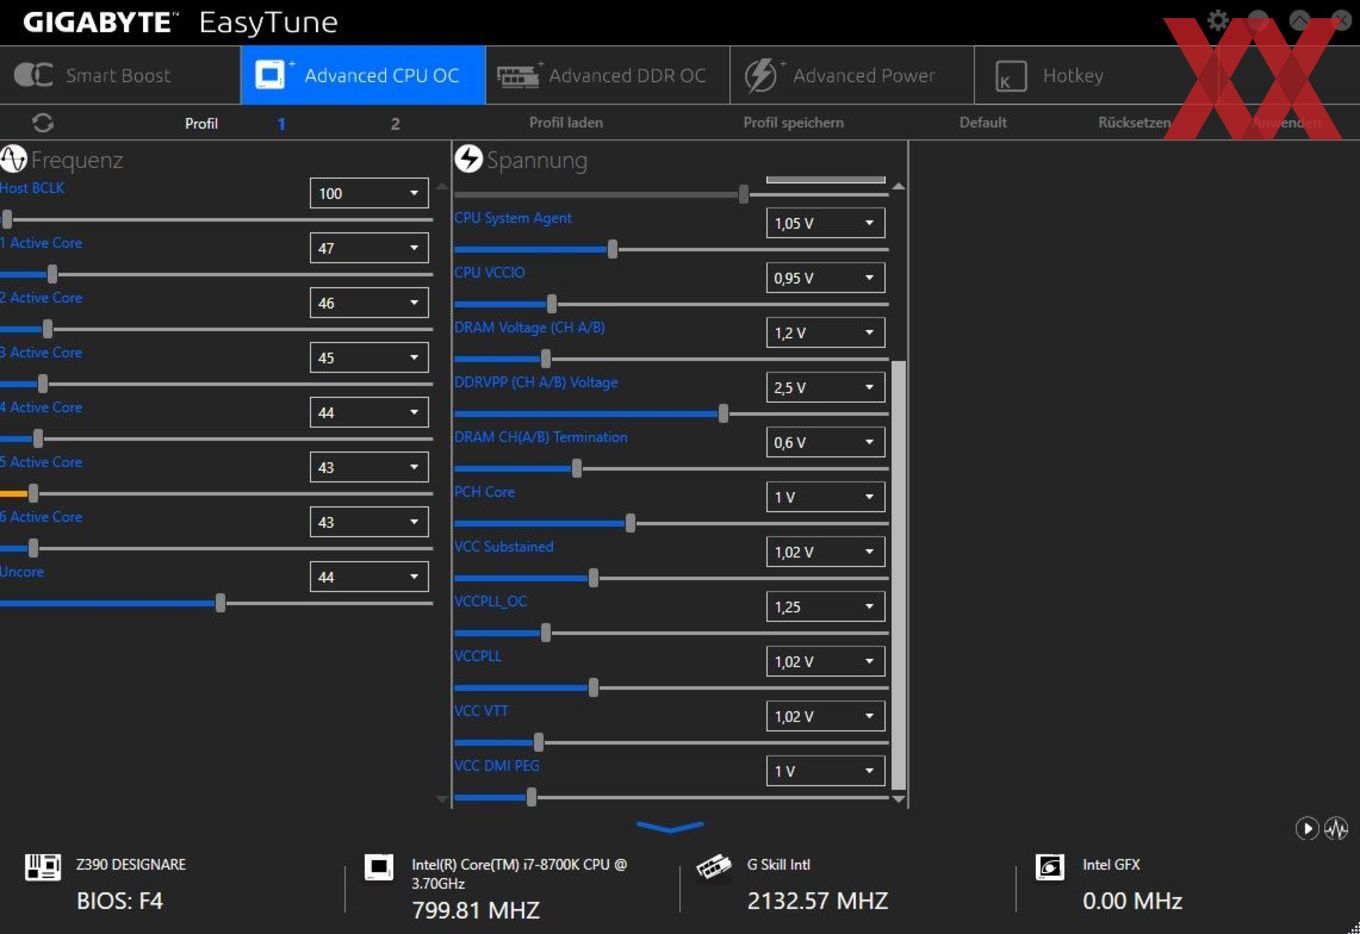1360x934 pixels.
Task: Open the hardware monitor waveform icon
Action: 1336,828
